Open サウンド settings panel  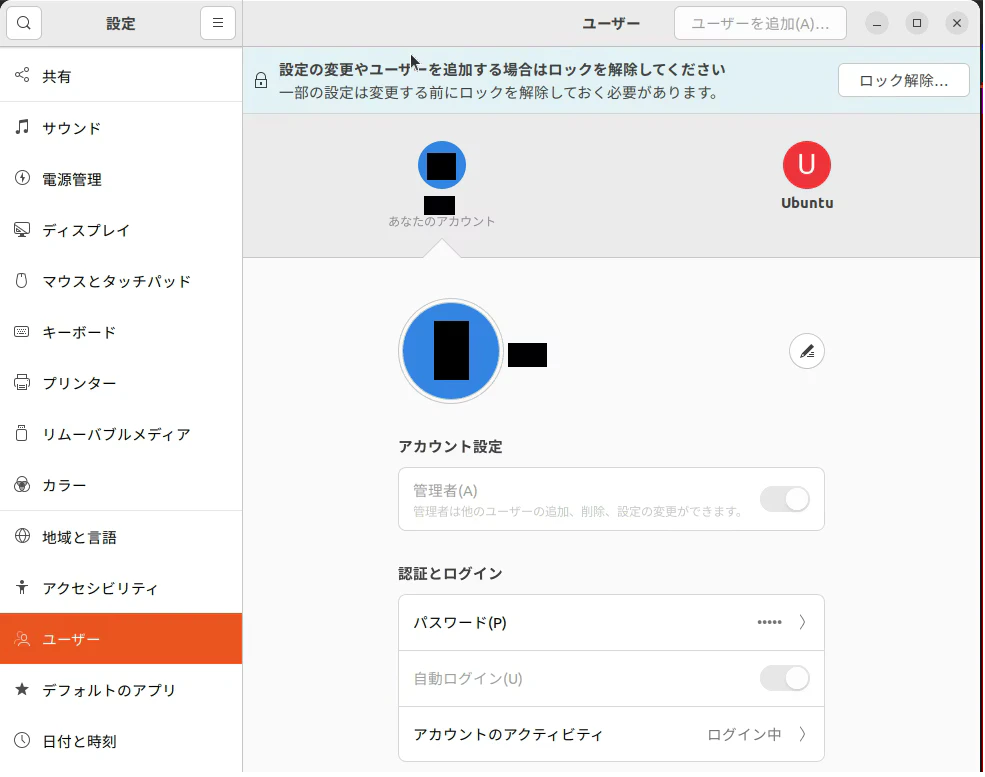[x=121, y=128]
